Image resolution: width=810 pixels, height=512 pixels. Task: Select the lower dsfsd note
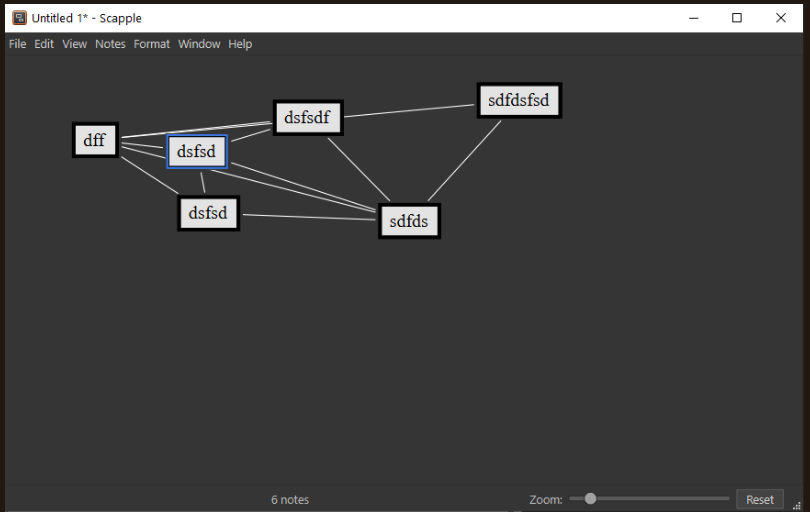click(x=208, y=213)
